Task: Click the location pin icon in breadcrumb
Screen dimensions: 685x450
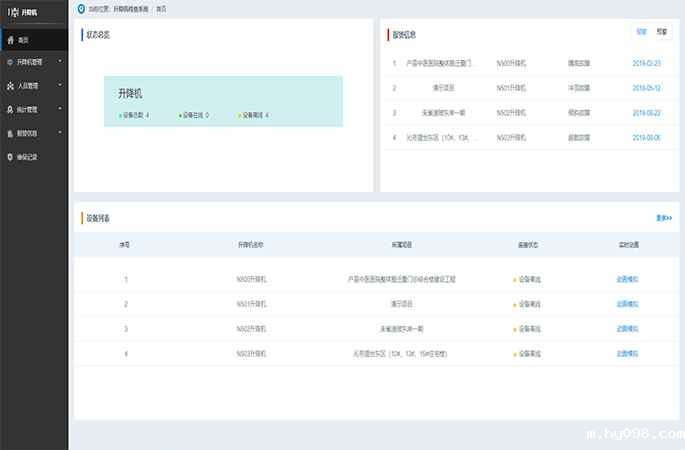Action: pyautogui.click(x=81, y=8)
